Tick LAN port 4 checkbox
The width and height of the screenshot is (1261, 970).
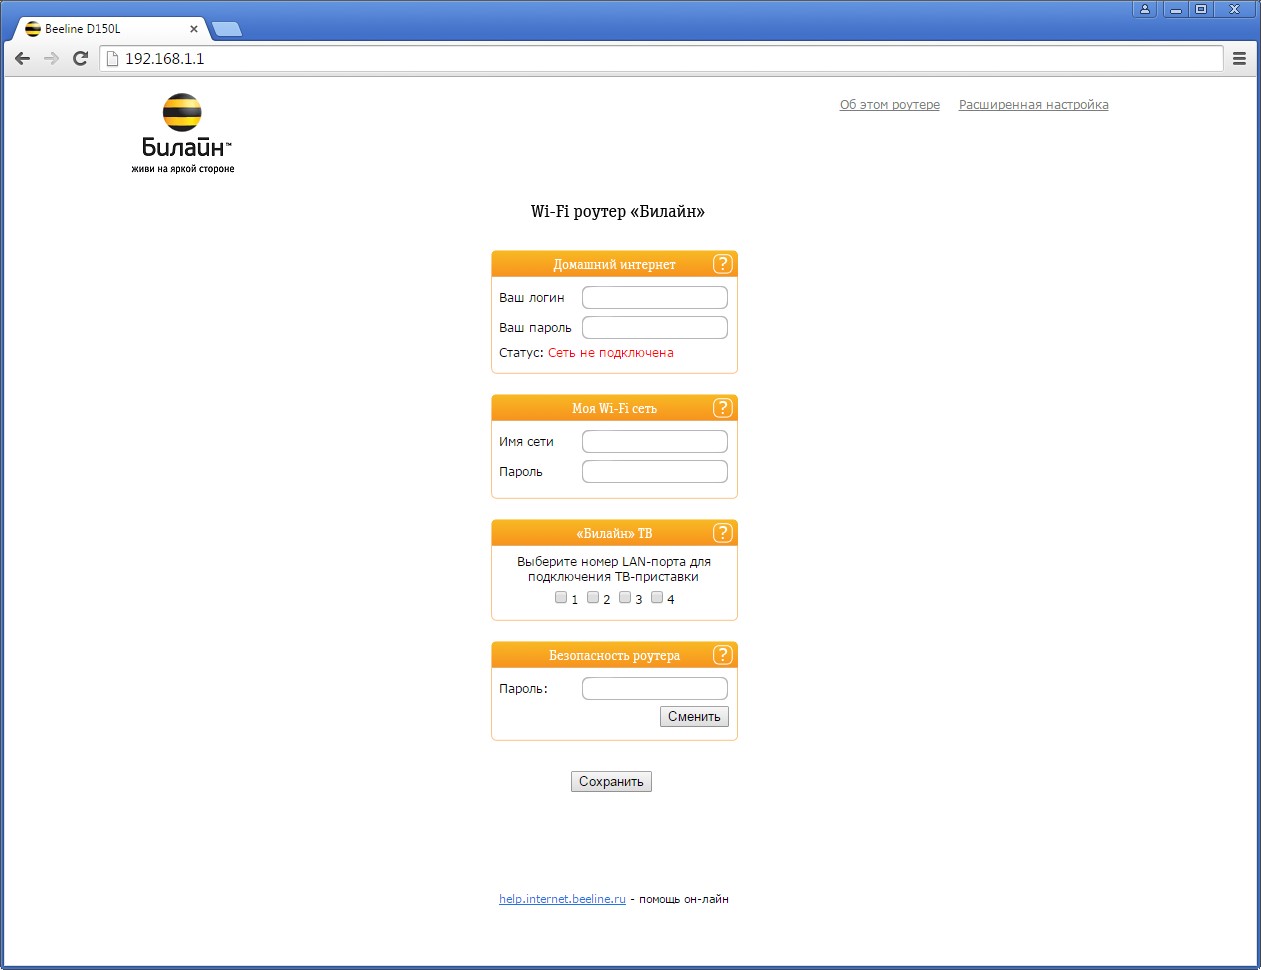coord(657,597)
